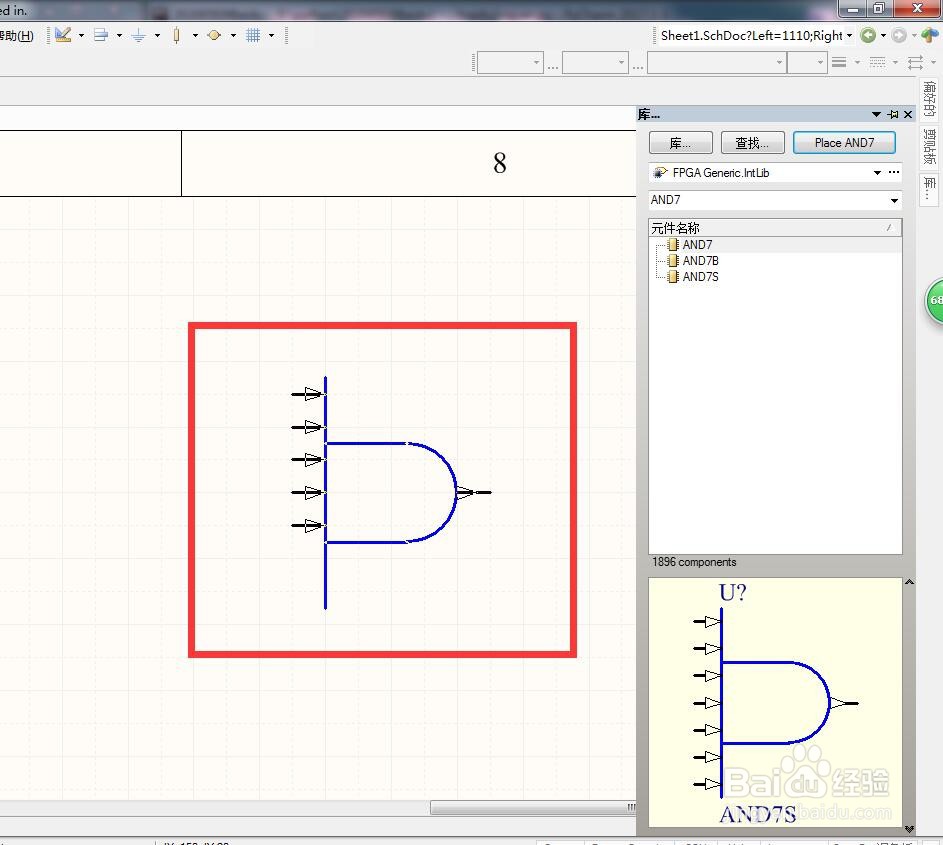Sort by 元件名称 column header
Image resolution: width=943 pixels, height=845 pixels.
[x=775, y=228]
